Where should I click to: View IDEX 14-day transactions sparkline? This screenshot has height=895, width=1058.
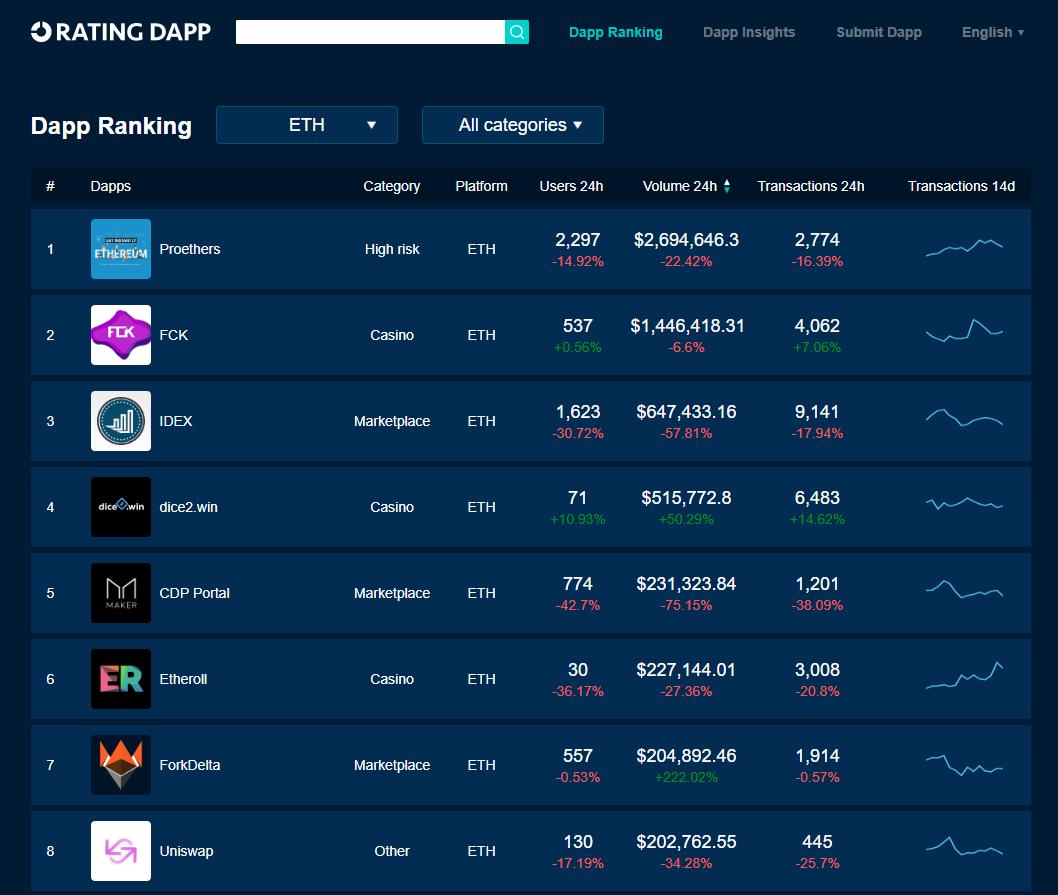click(964, 418)
